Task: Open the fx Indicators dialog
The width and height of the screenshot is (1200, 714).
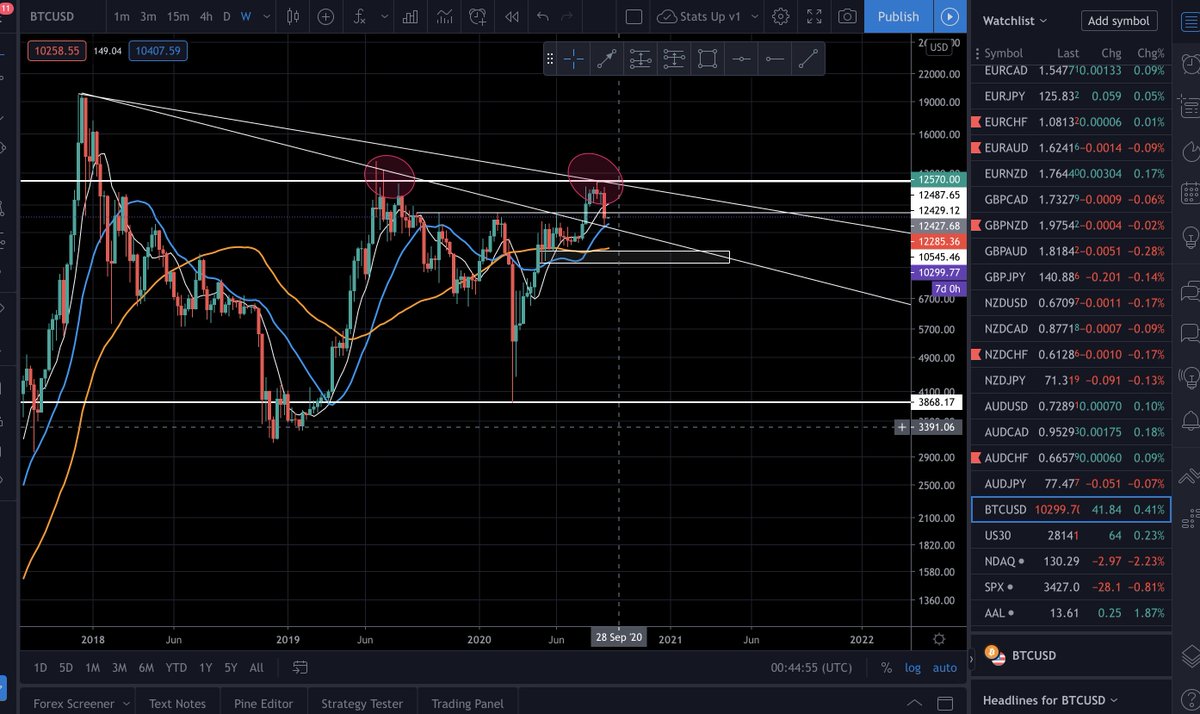Action: [360, 17]
